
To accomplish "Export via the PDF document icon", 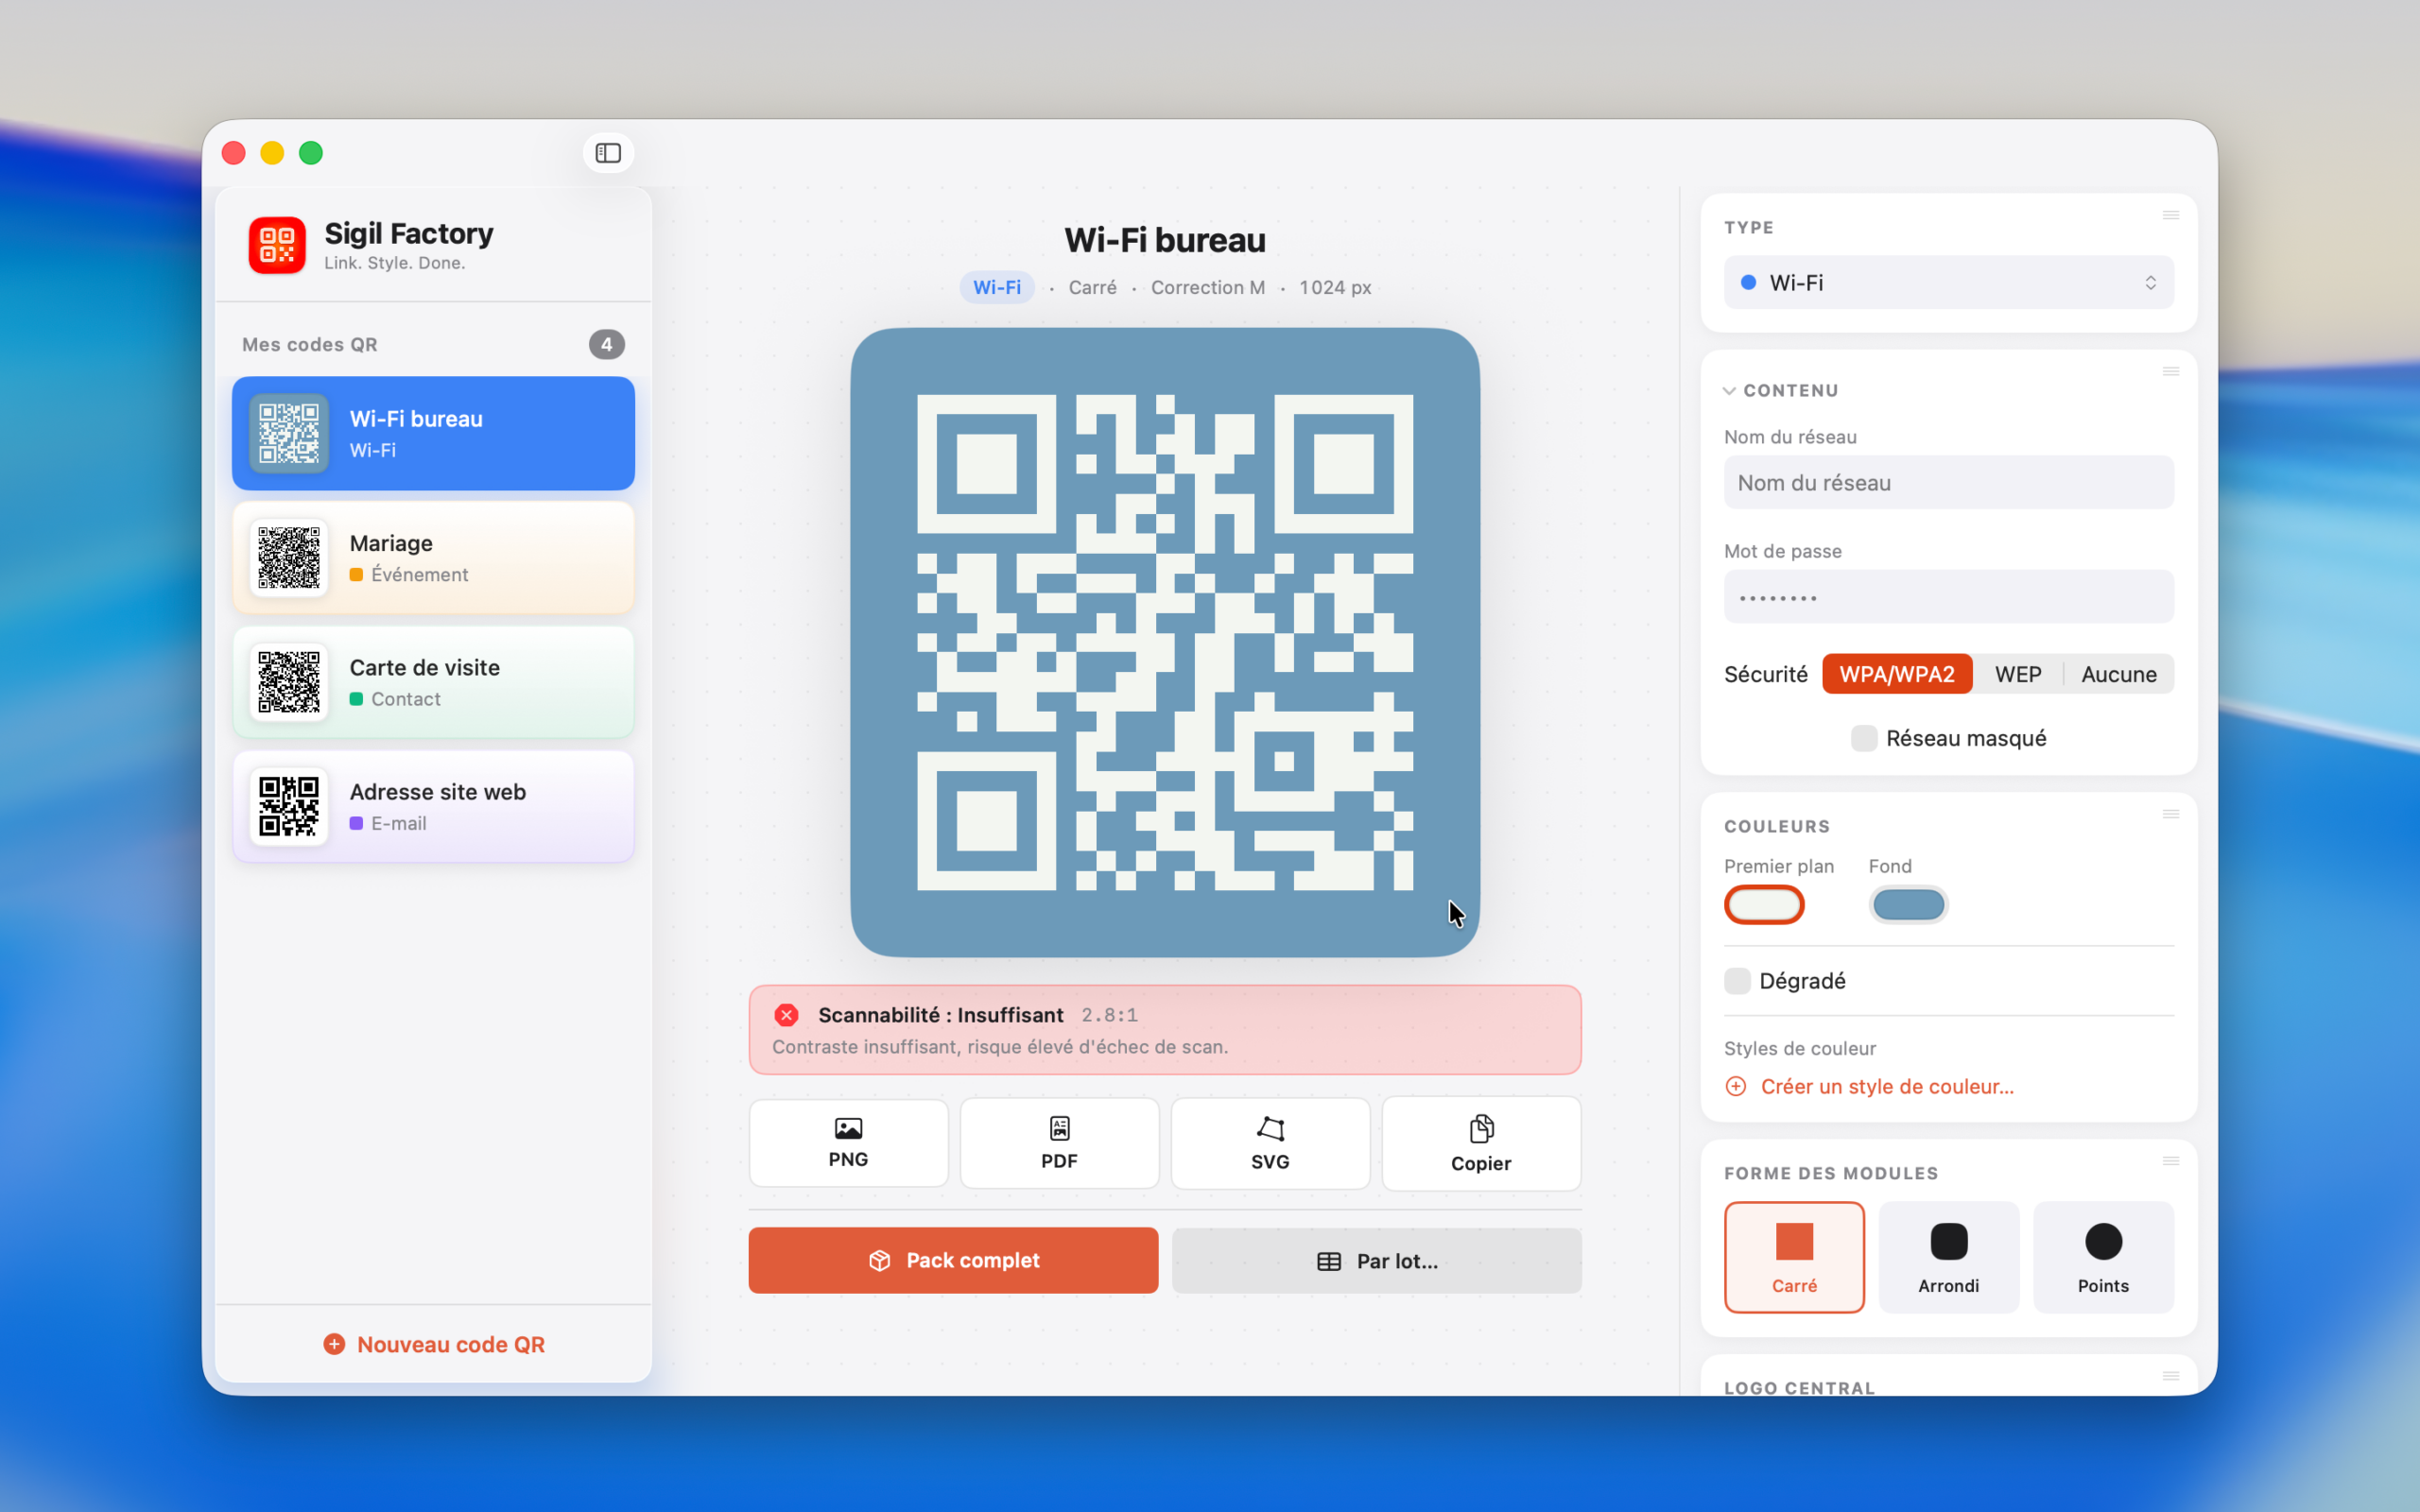I will (x=1059, y=1129).
